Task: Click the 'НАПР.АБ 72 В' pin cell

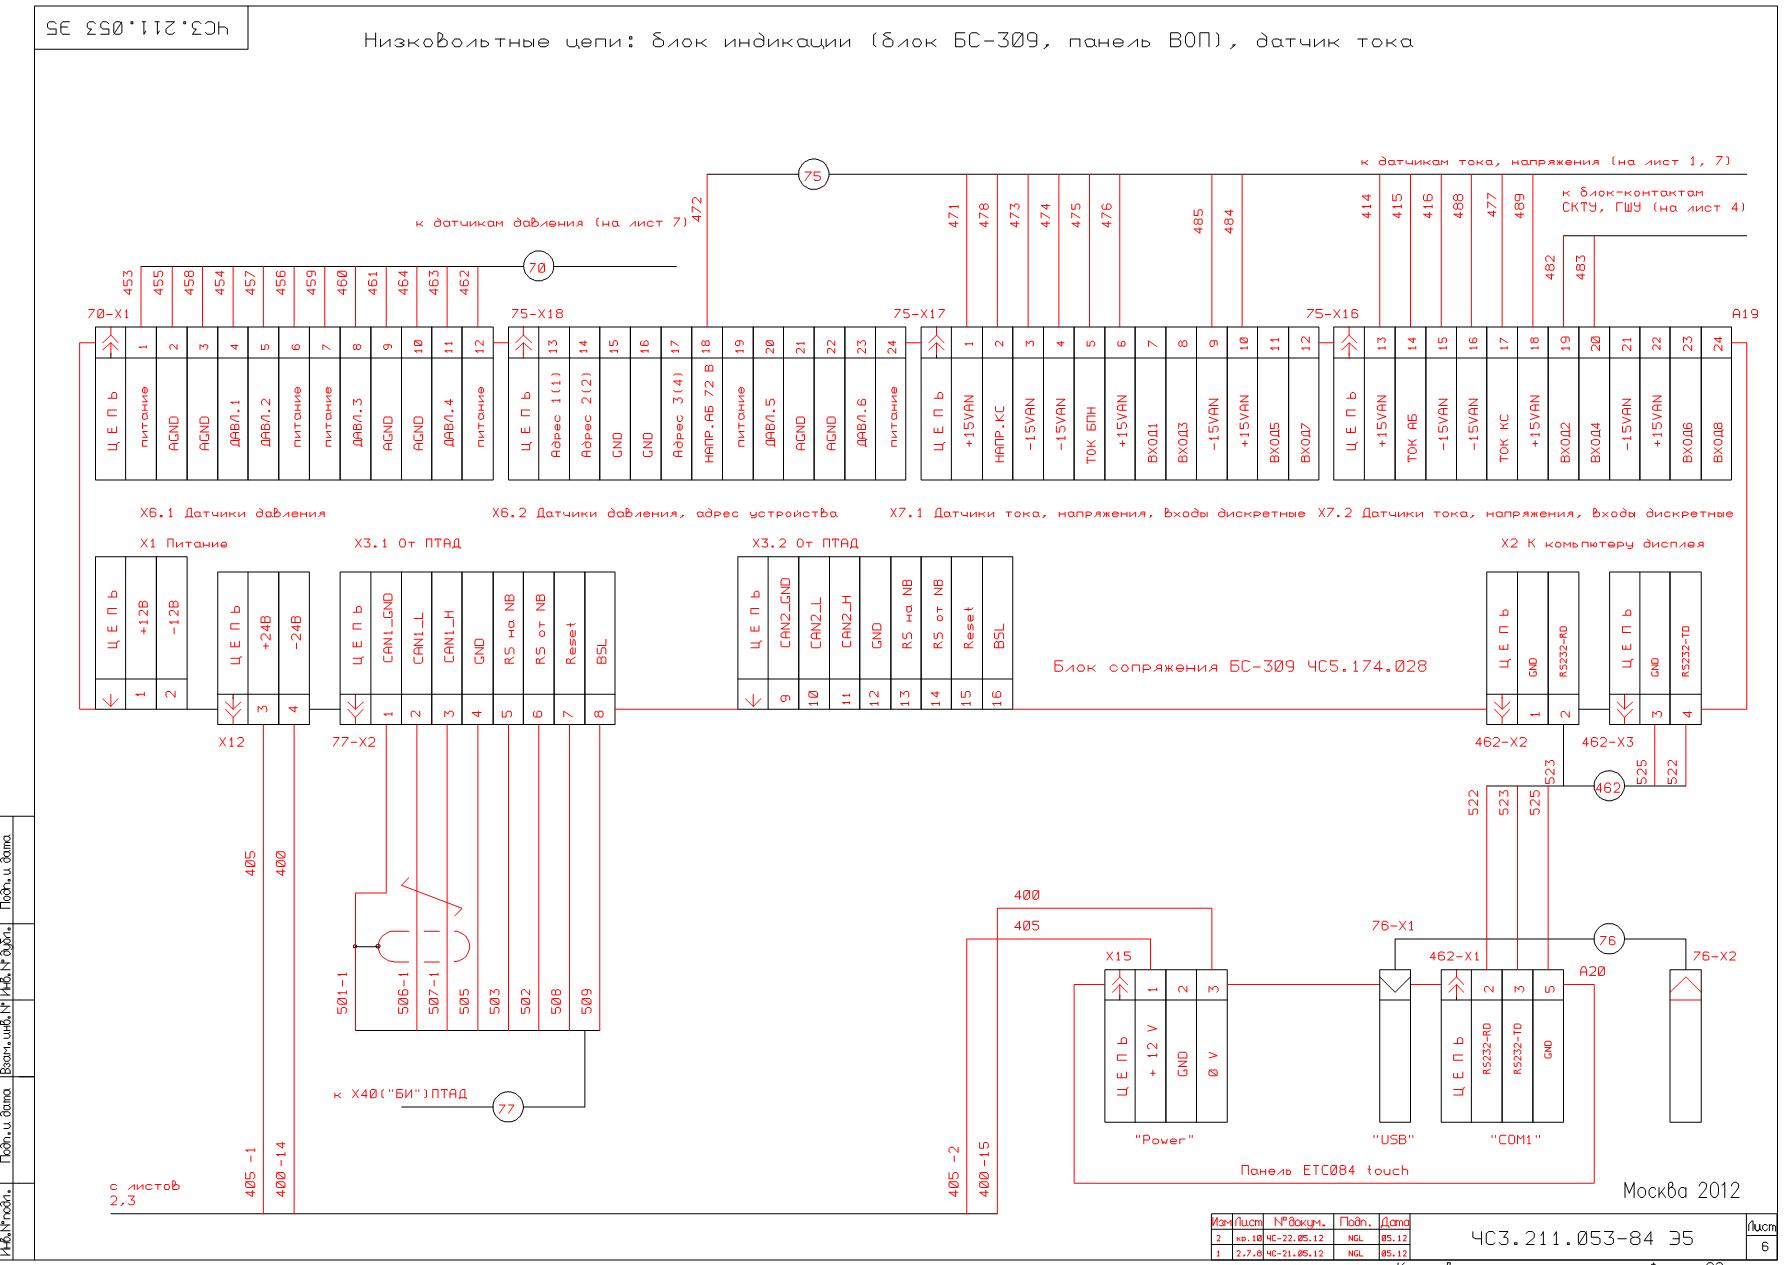Action: [707, 419]
